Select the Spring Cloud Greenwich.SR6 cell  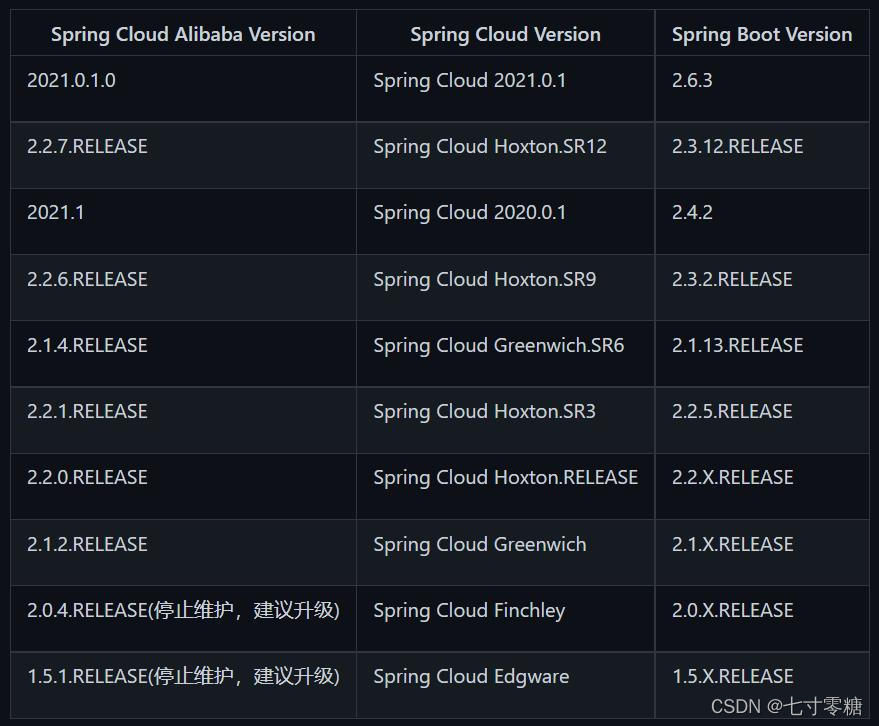tap(499, 346)
